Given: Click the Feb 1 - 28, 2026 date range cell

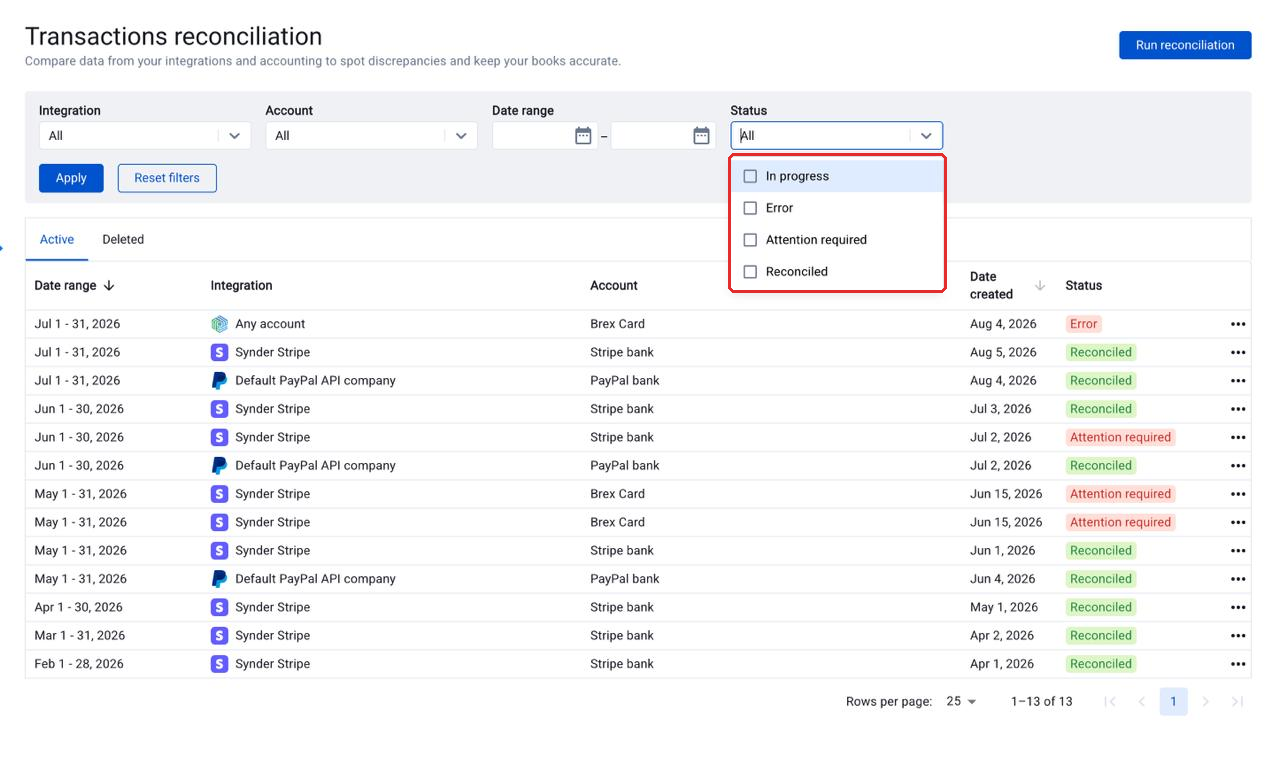Looking at the screenshot, I should (79, 664).
